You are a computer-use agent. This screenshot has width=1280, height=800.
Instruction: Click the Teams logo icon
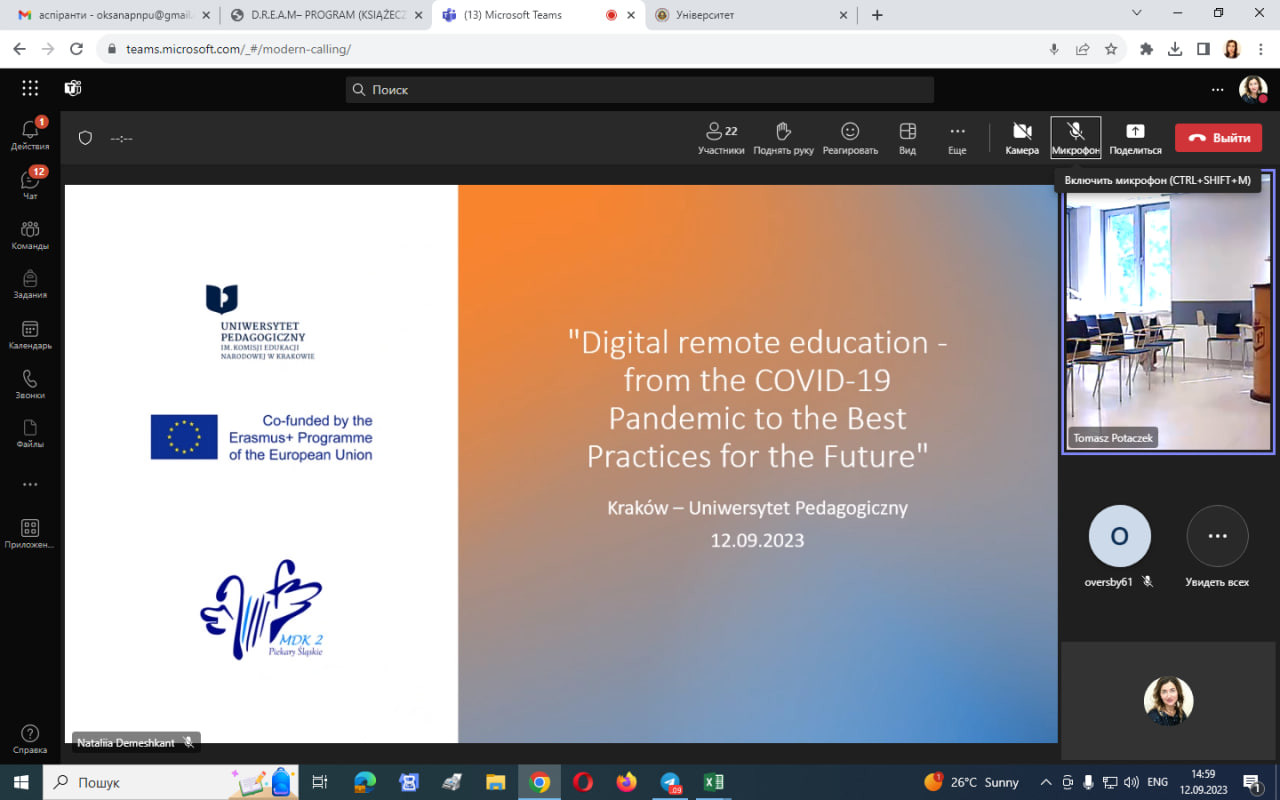point(73,88)
